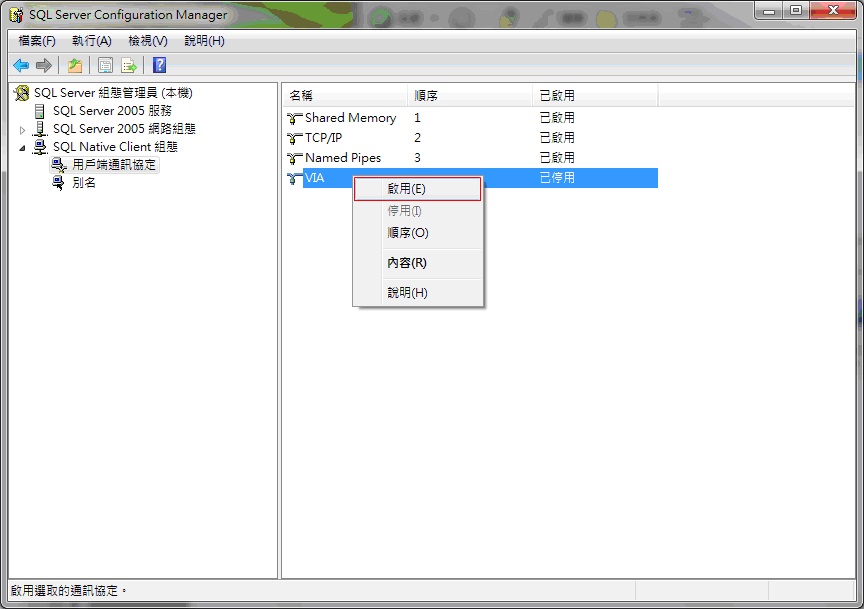Click the Back arrow toolbar icon
This screenshot has width=864, height=609.
(21, 66)
